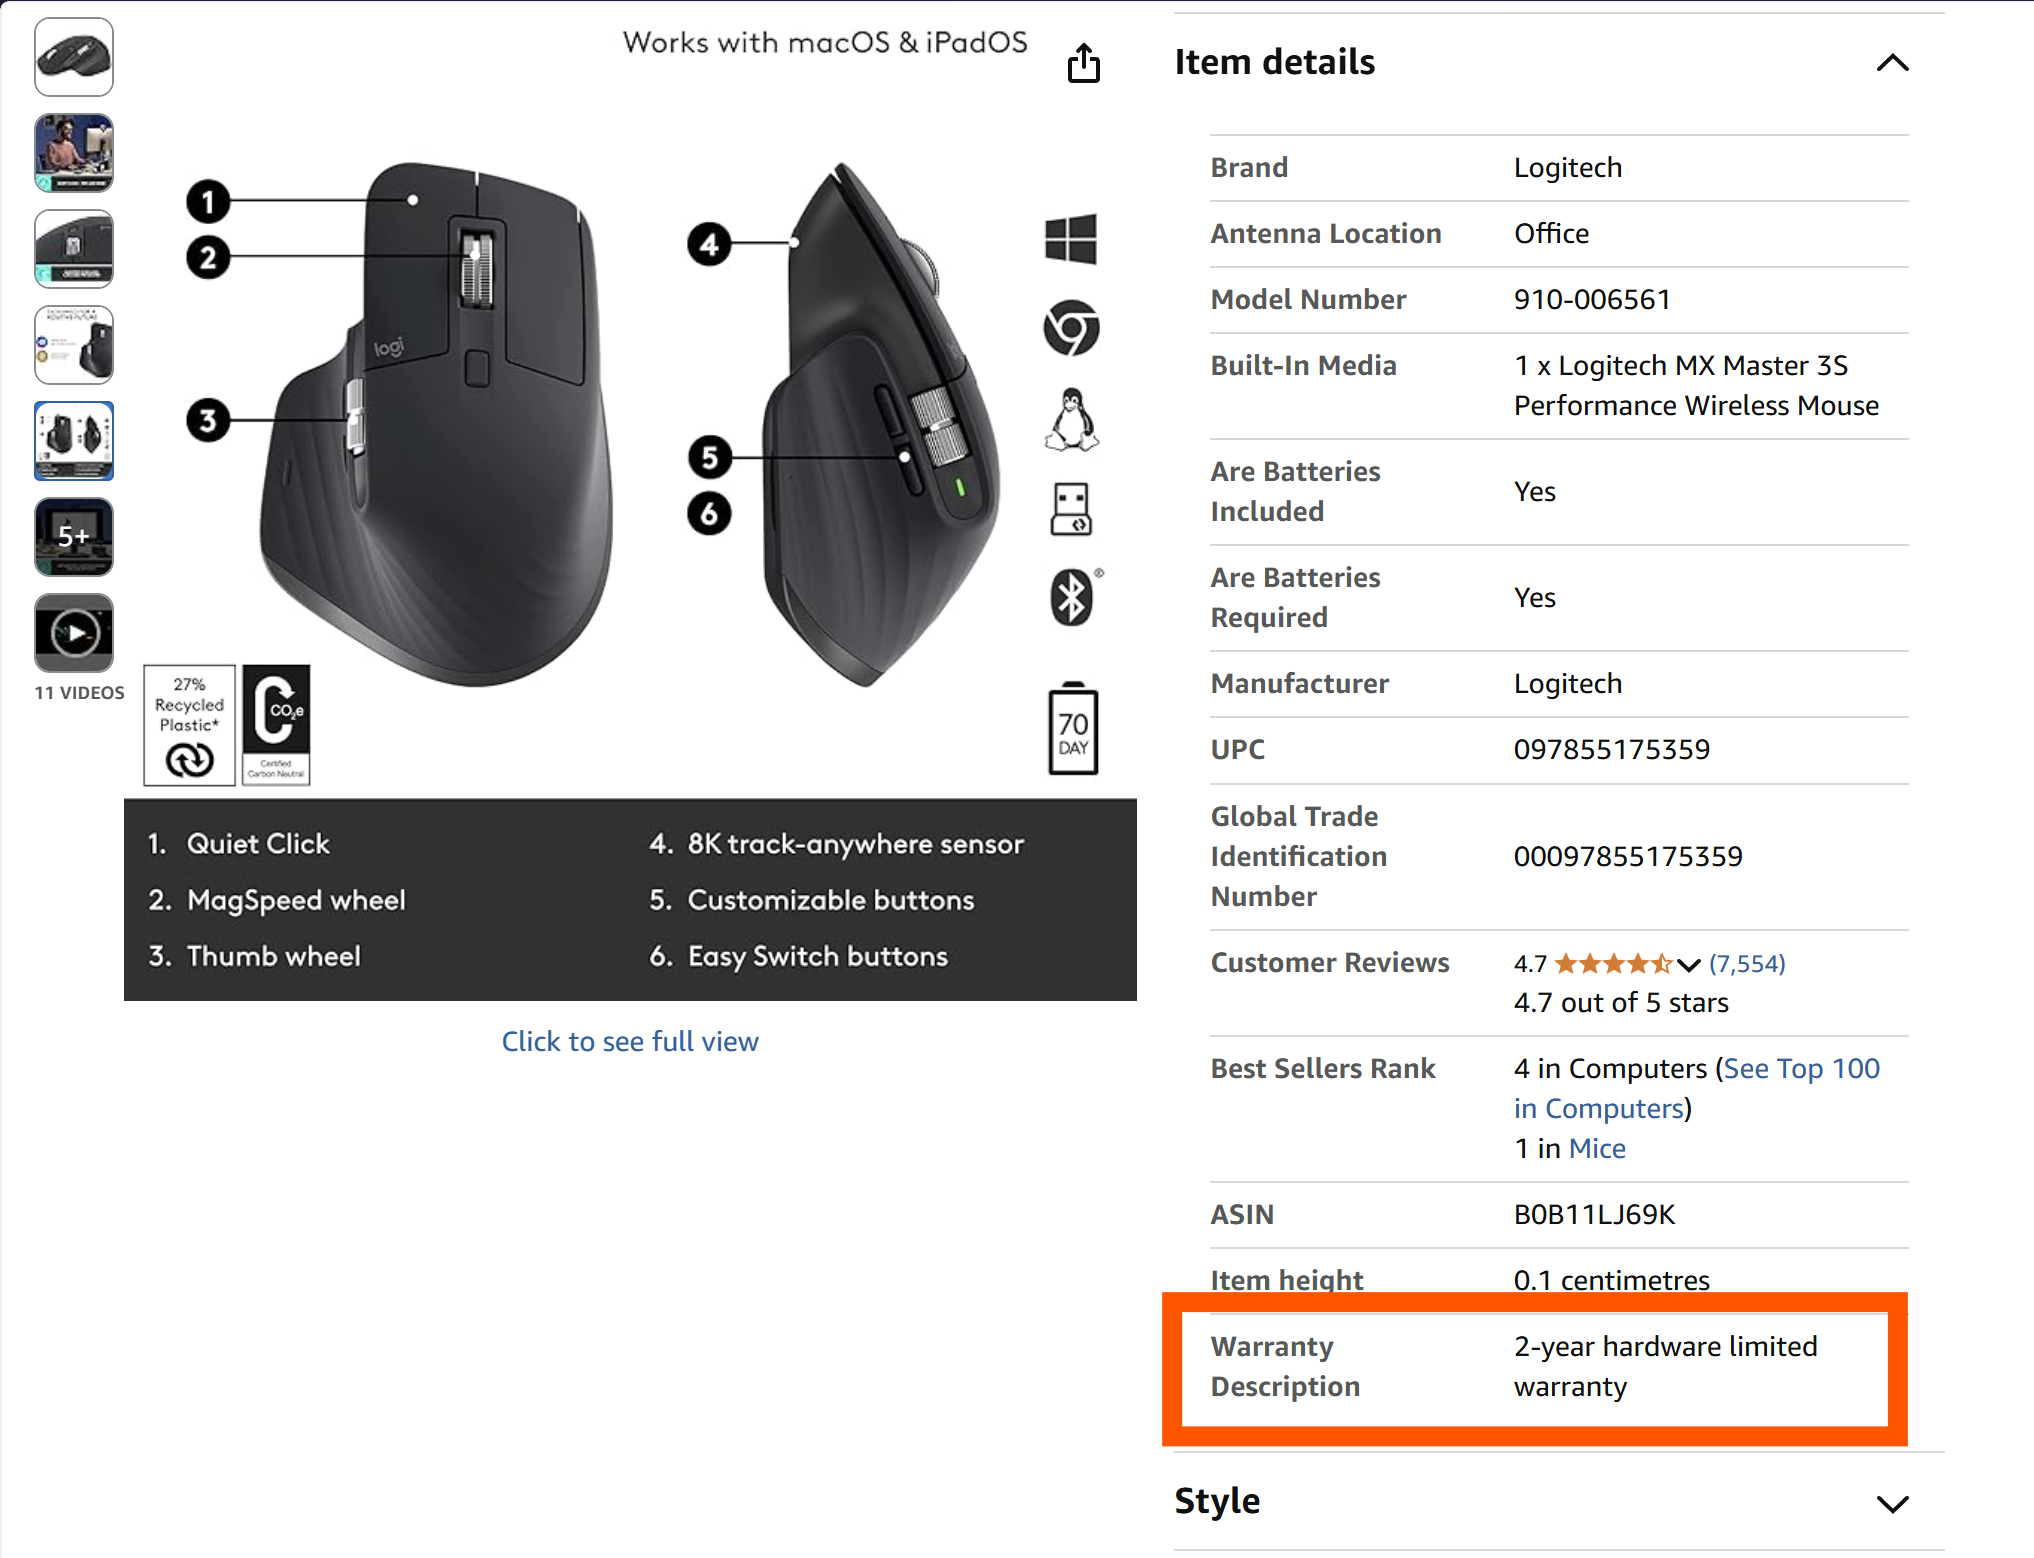Click 'Click to see full view' link

[630, 1041]
